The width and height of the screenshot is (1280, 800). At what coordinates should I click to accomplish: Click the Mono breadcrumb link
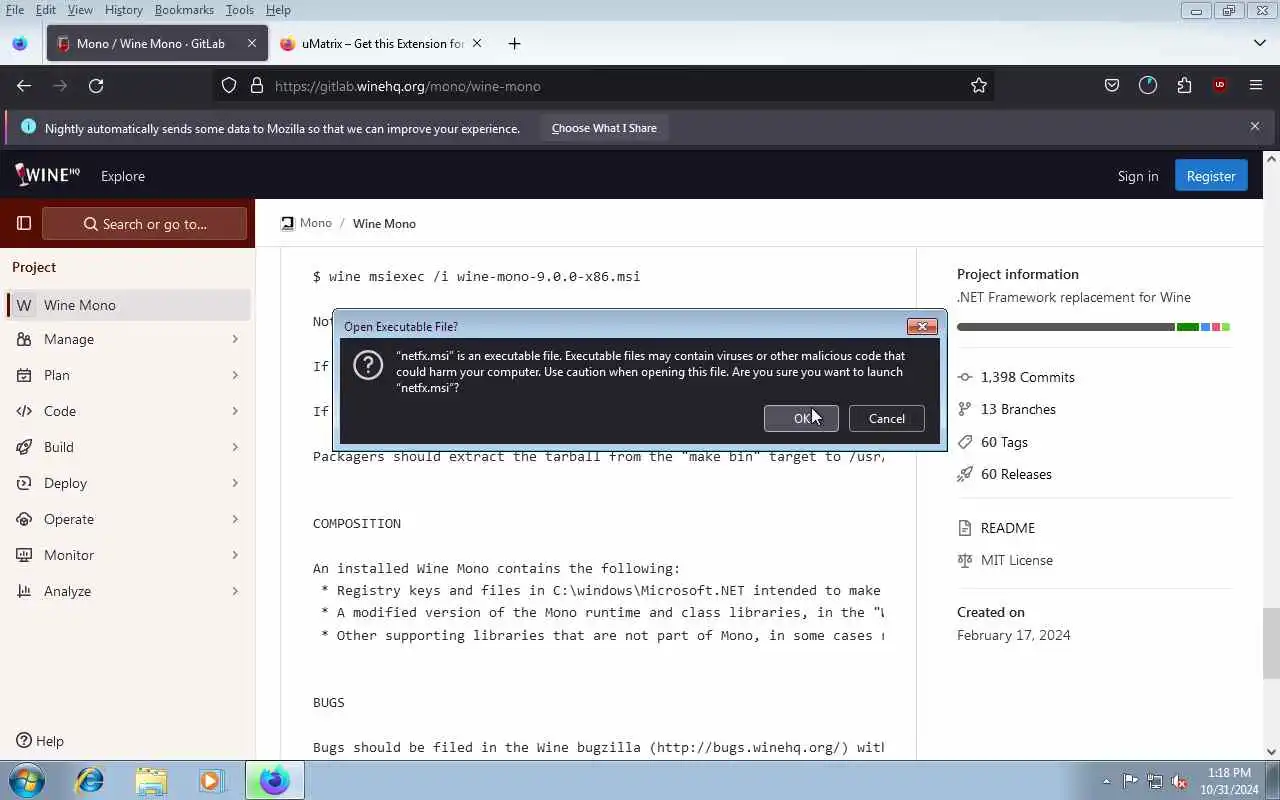tap(315, 223)
